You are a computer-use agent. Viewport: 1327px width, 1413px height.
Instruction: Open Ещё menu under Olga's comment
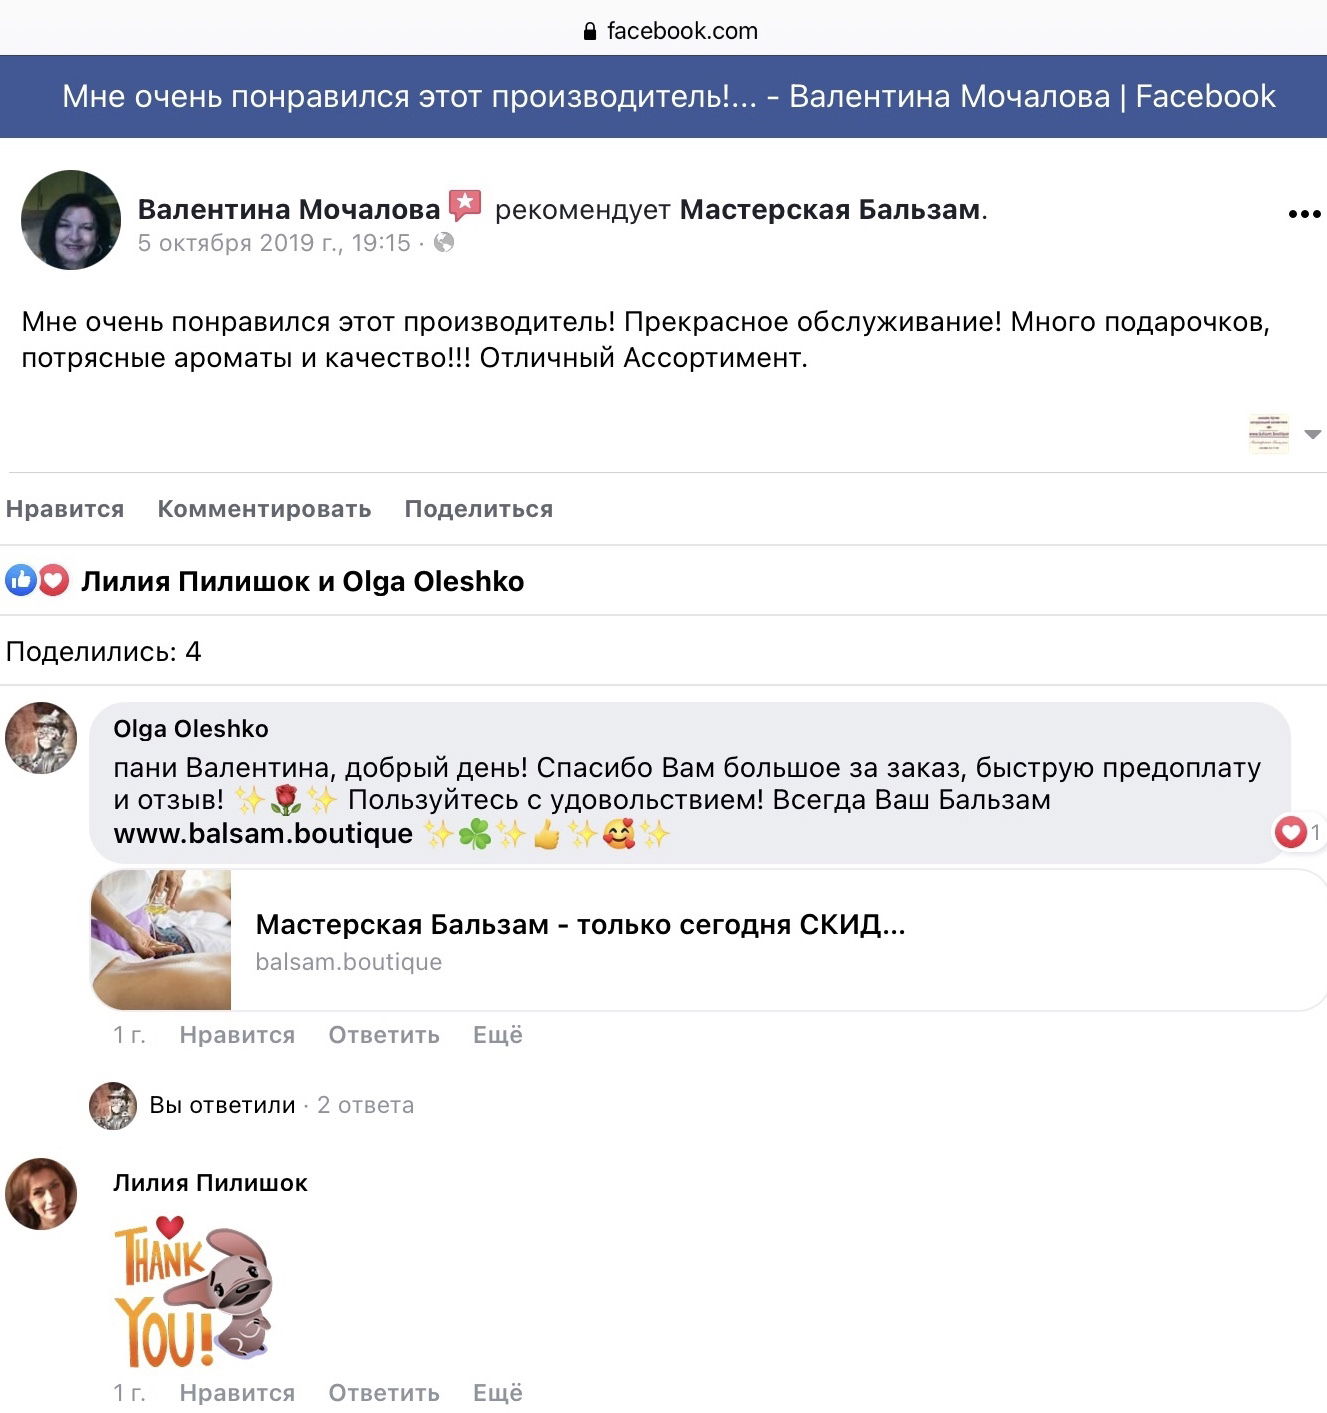pos(498,1035)
